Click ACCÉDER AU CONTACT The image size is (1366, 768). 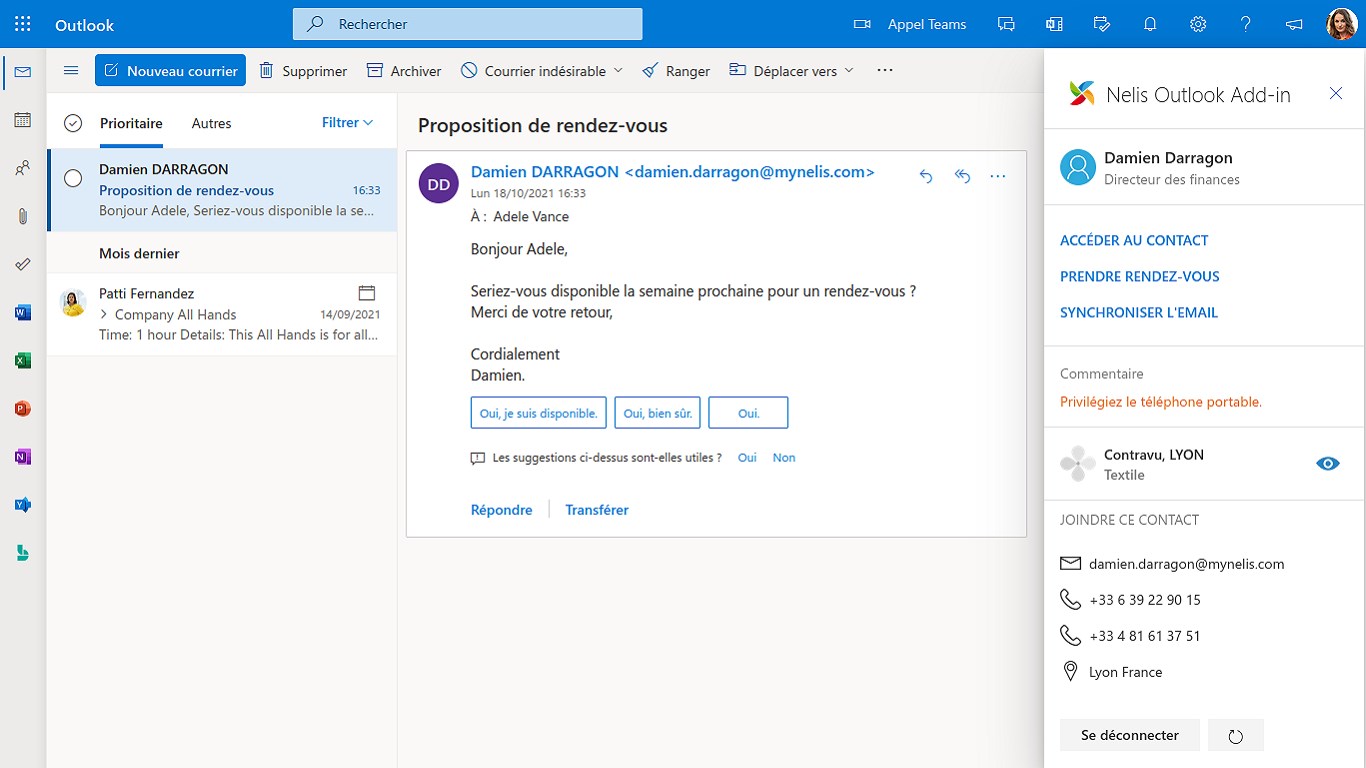(x=1134, y=240)
